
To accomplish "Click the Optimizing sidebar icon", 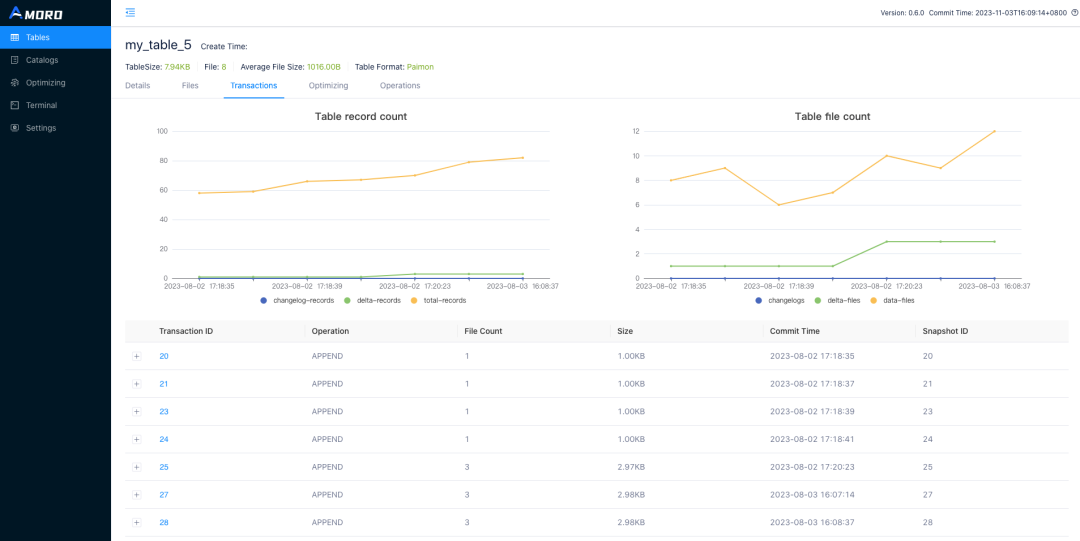I will pyautogui.click(x=15, y=83).
